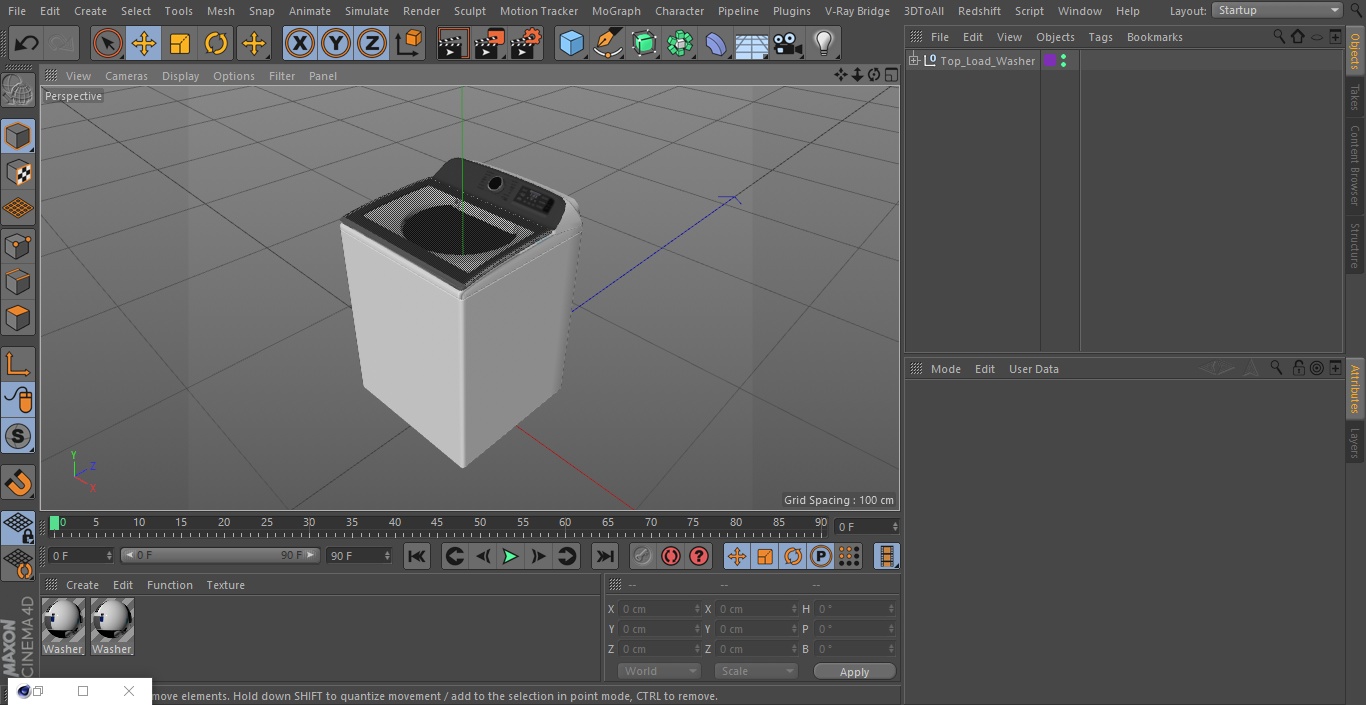Toggle autokeying button
1366x705 pixels.
671,556
